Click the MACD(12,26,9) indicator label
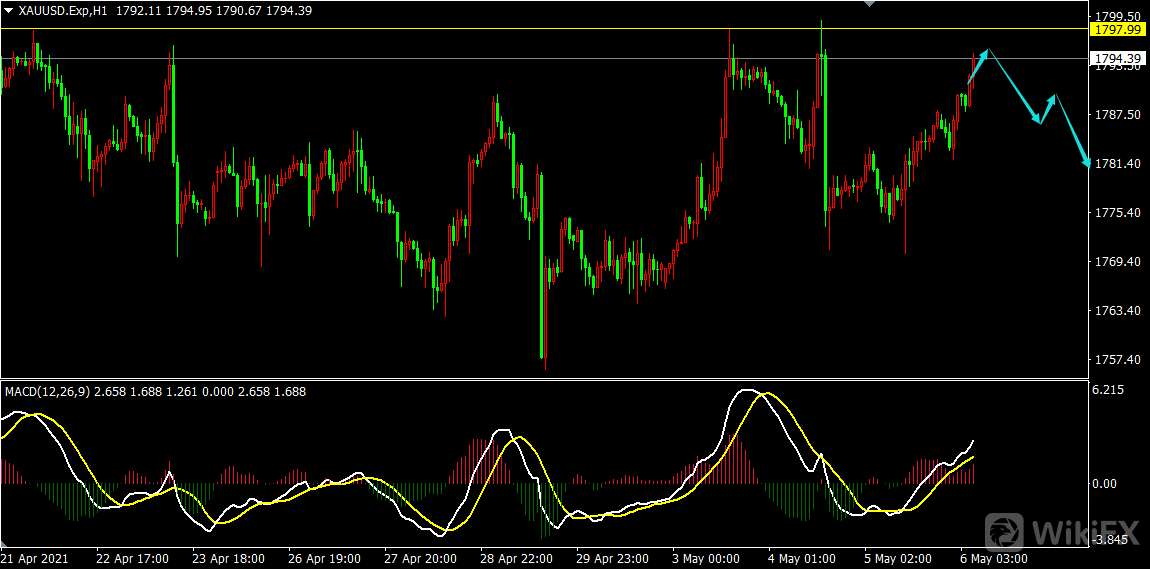 [47, 391]
